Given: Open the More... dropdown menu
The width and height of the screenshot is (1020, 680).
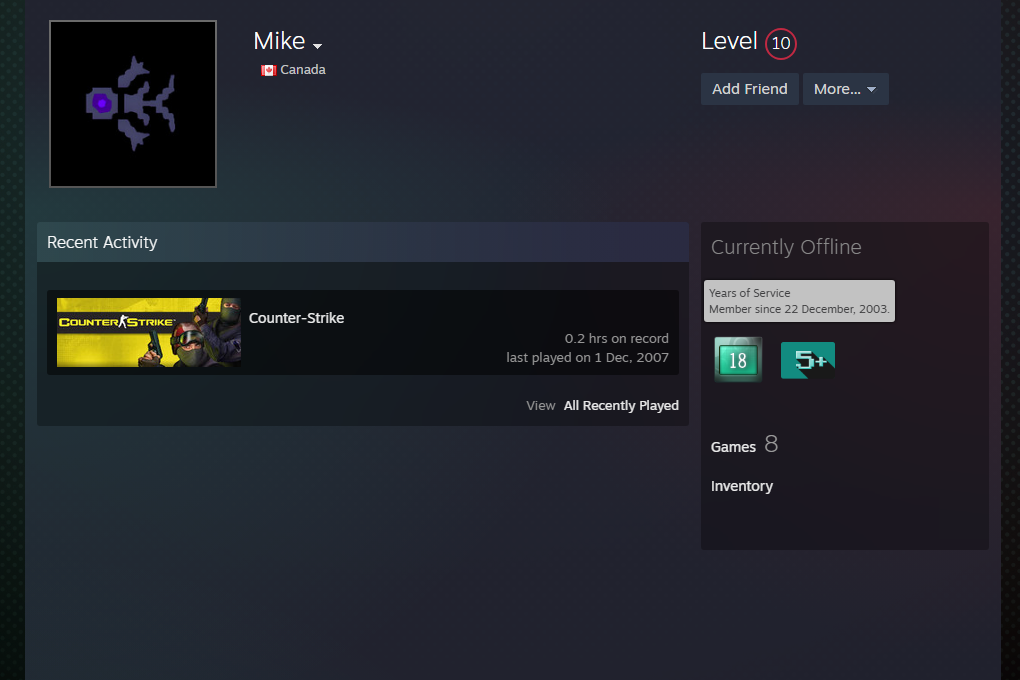Looking at the screenshot, I should pyautogui.click(x=845, y=89).
